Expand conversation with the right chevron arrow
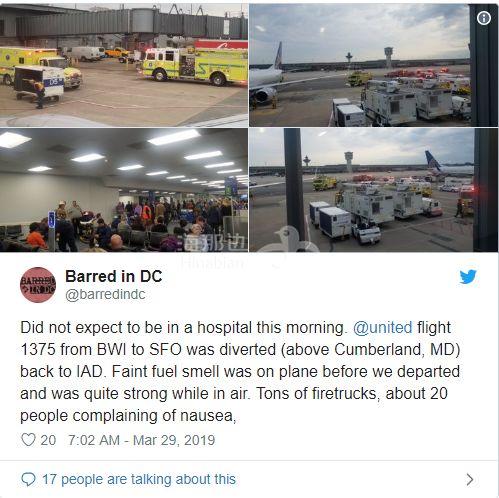The image size is (499, 498). (x=470, y=479)
